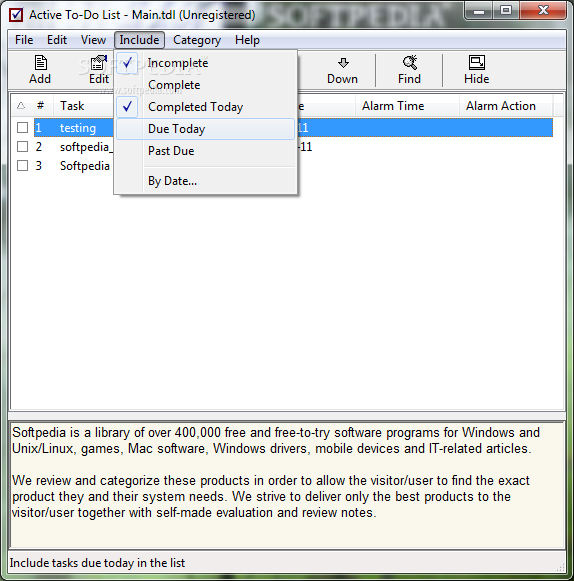
Task: Click the Hide toolbar icon
Action: pyautogui.click(x=477, y=70)
